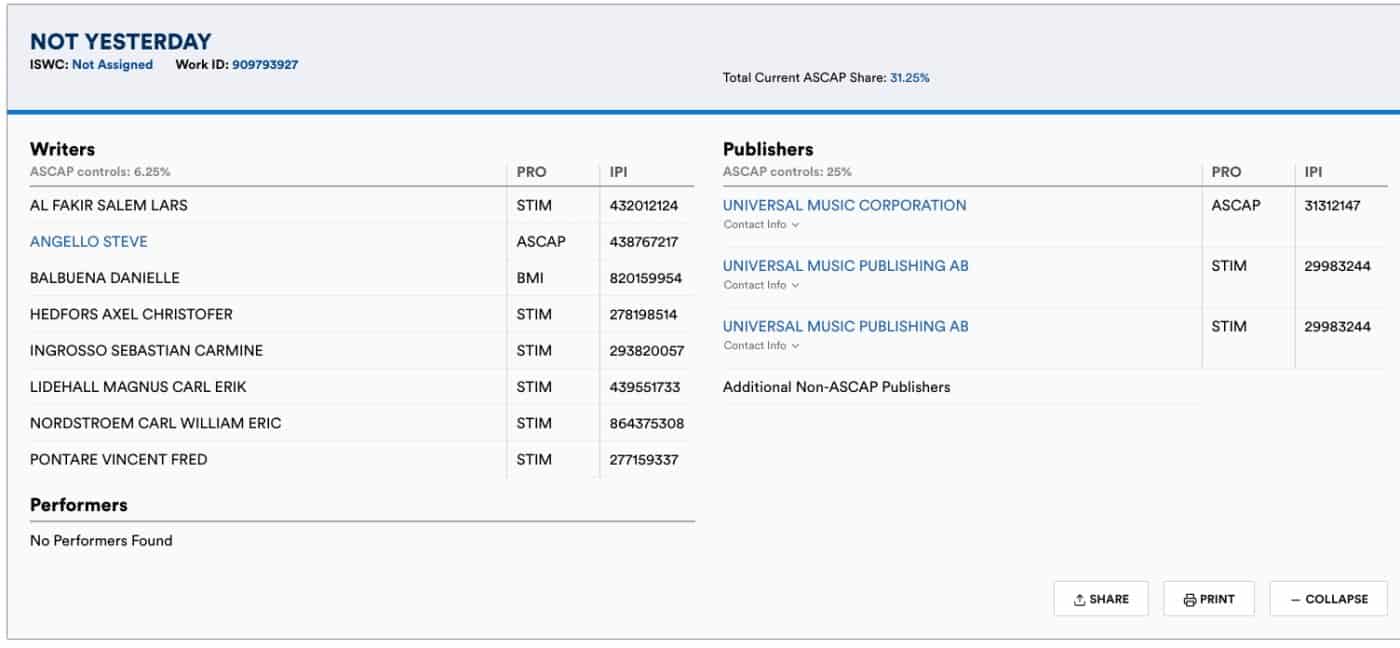The height and width of the screenshot is (648, 1400).
Task: Click the ISWC Not Assigned value
Action: click(x=112, y=65)
